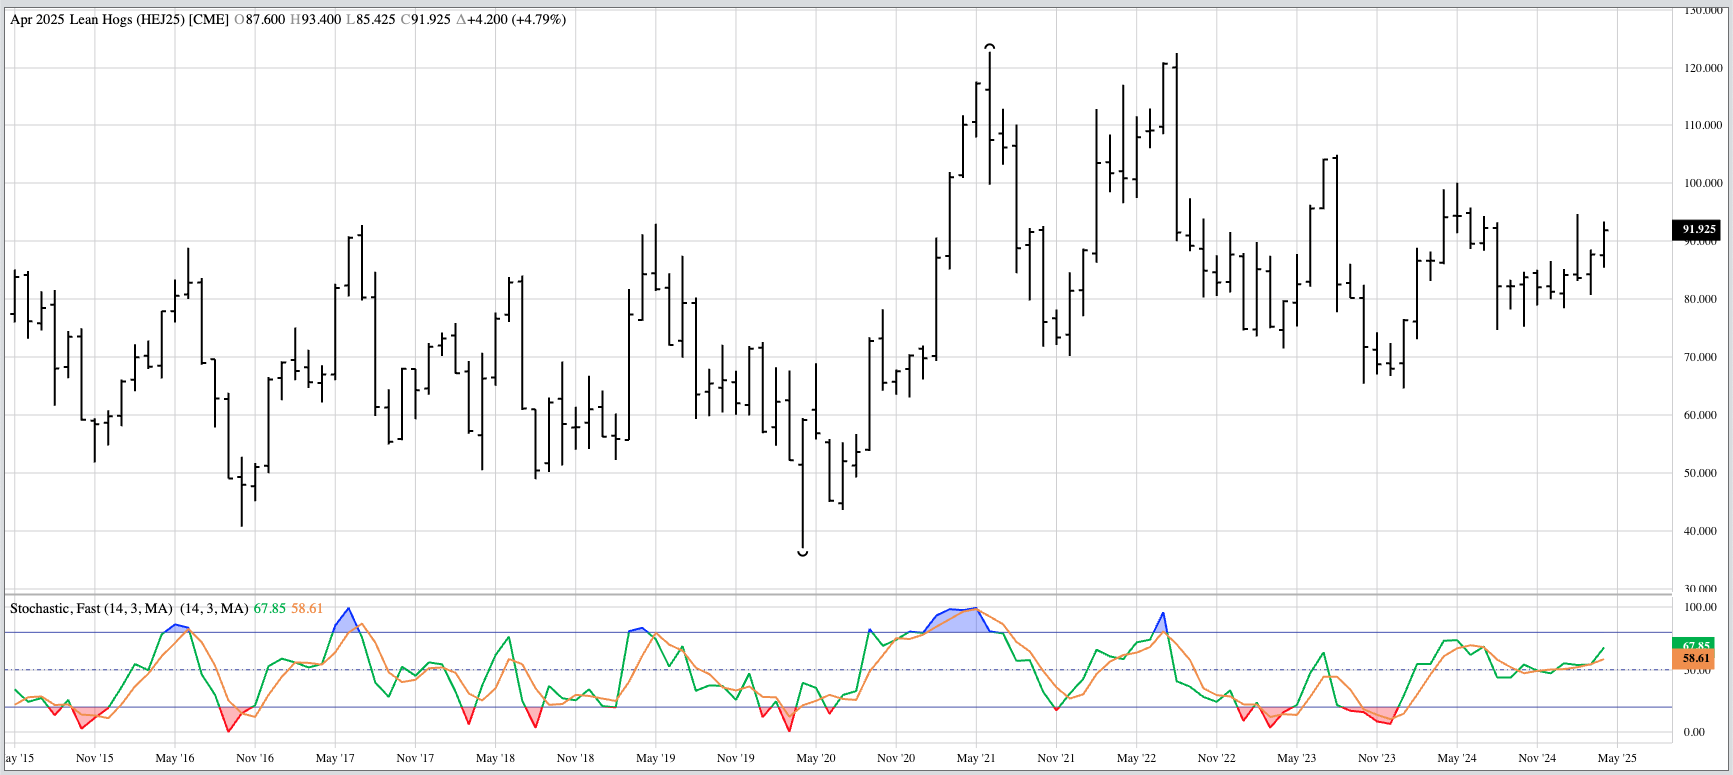Click the Stochastic, Fast indicator label
The width and height of the screenshot is (1733, 775).
pos(91,609)
